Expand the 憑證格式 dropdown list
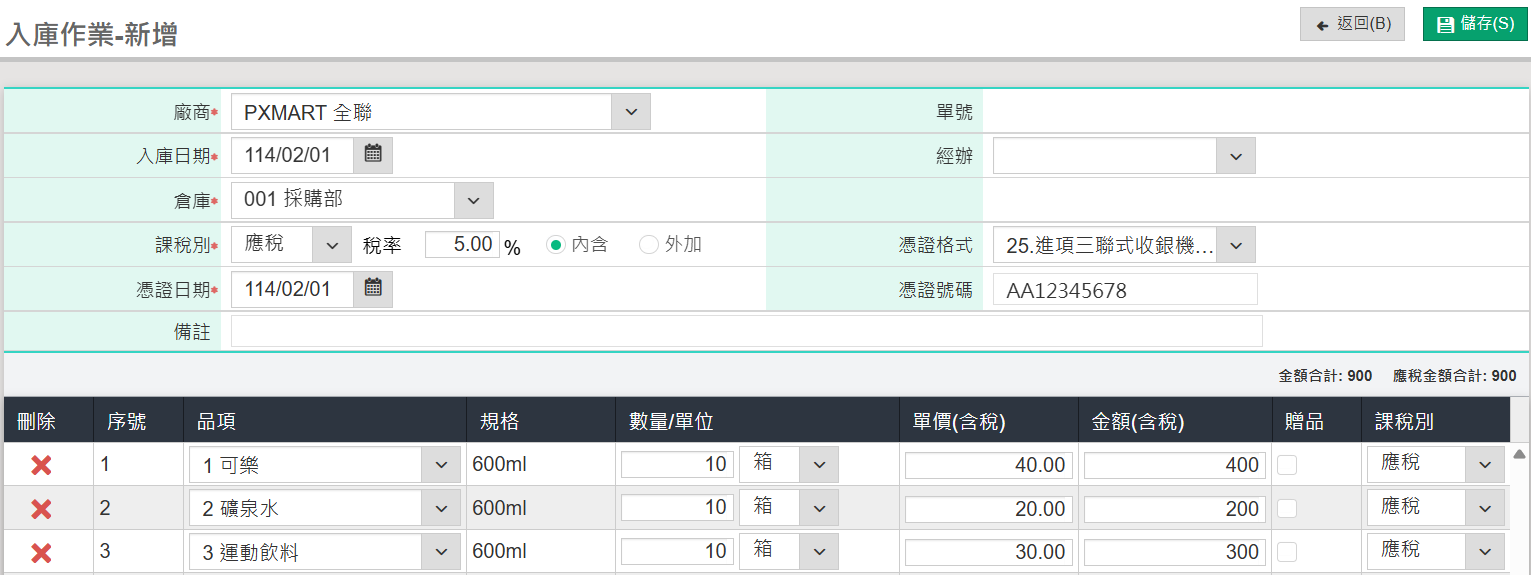 pyautogui.click(x=1236, y=244)
